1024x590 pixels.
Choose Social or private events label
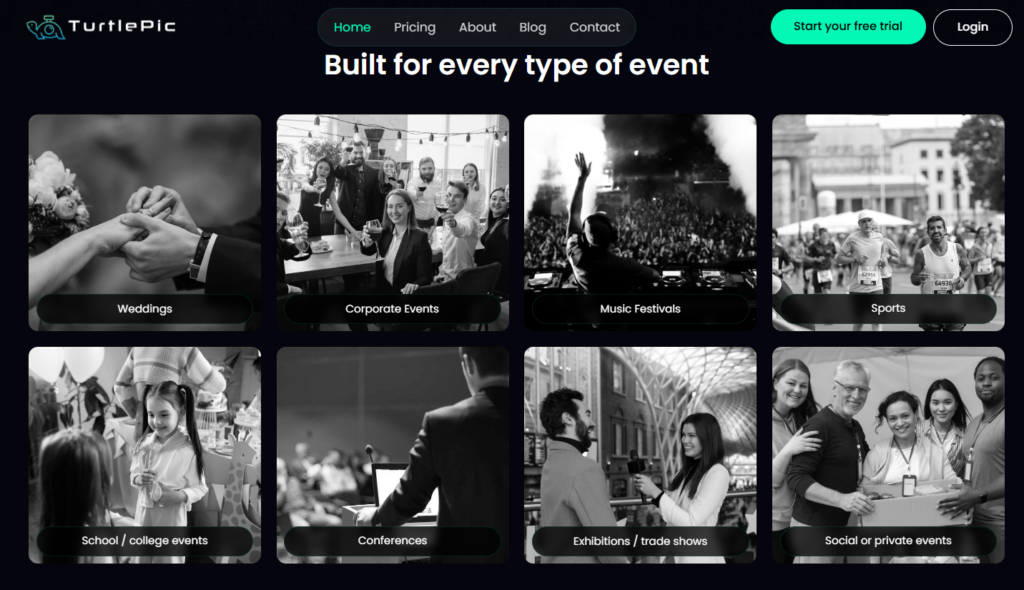888,540
